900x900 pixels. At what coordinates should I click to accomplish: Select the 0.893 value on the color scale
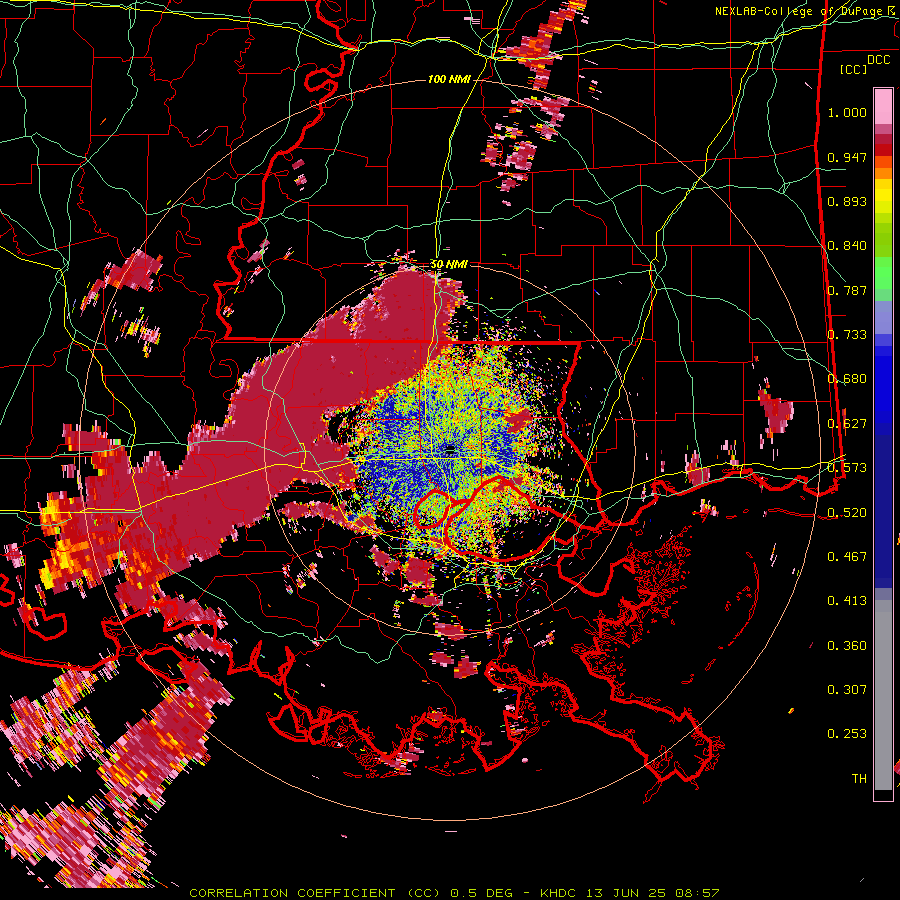(x=847, y=201)
